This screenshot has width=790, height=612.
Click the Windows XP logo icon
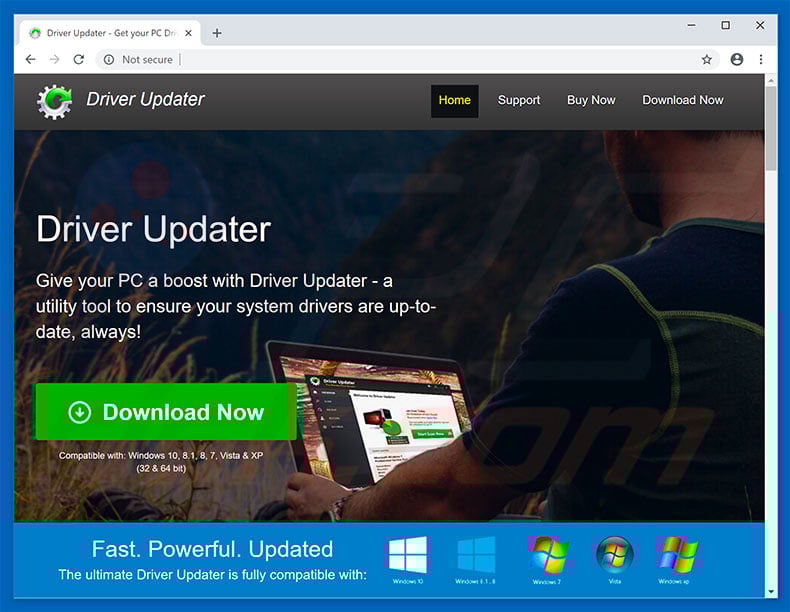(677, 555)
